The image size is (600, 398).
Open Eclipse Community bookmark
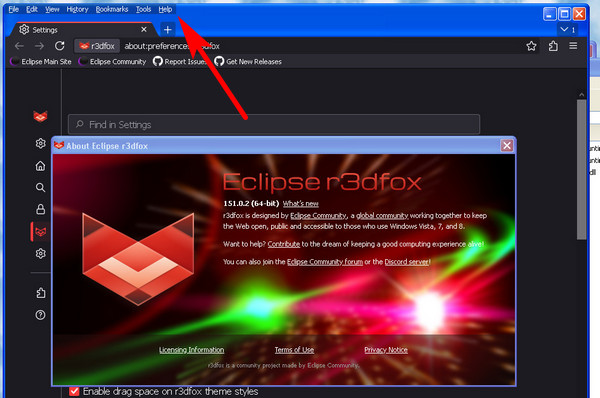(x=112, y=62)
